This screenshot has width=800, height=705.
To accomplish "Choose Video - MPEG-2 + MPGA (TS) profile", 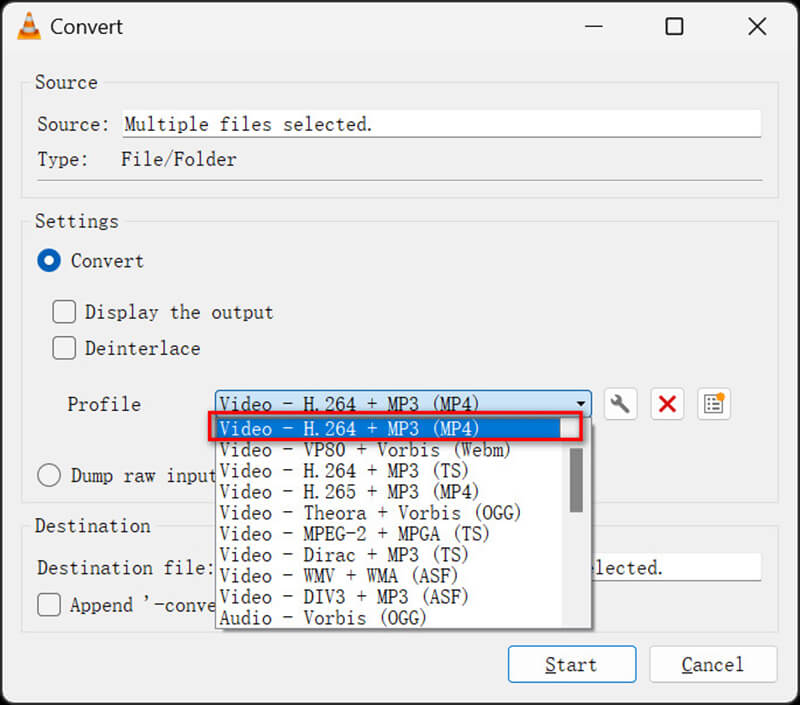I will pyautogui.click(x=391, y=534).
